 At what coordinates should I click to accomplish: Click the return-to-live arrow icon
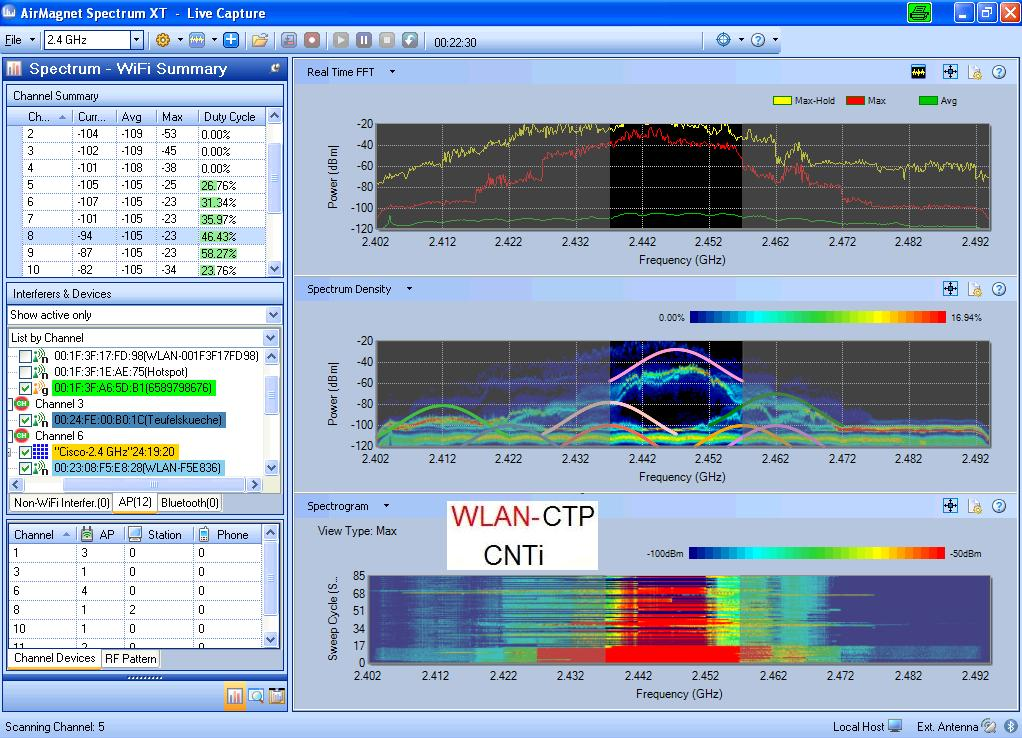coord(409,40)
